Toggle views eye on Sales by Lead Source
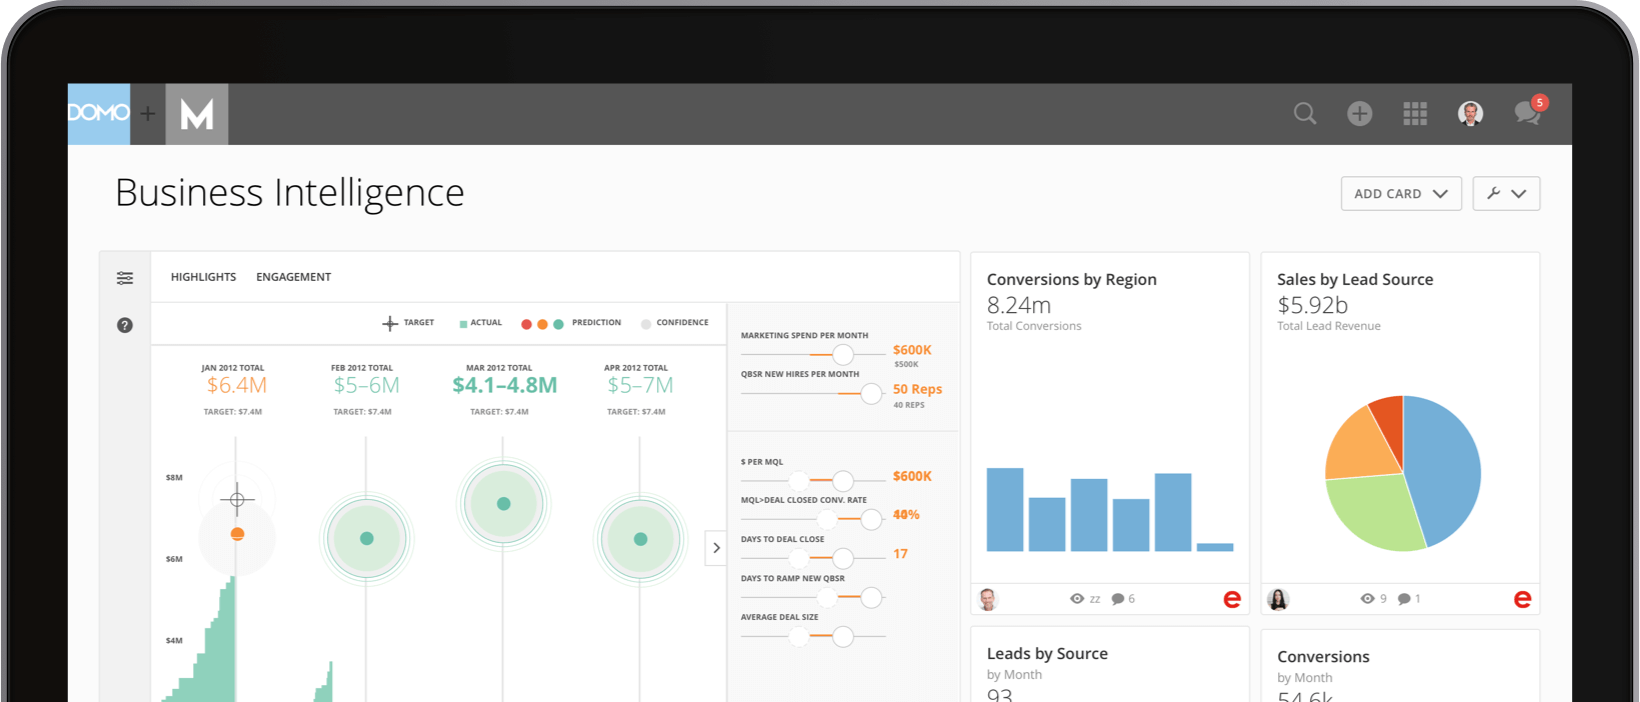The width and height of the screenshot is (1640, 702). click(x=1367, y=599)
